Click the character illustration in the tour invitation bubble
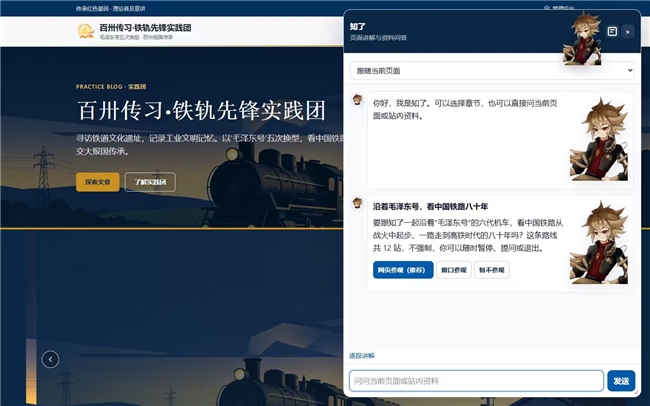 (599, 243)
